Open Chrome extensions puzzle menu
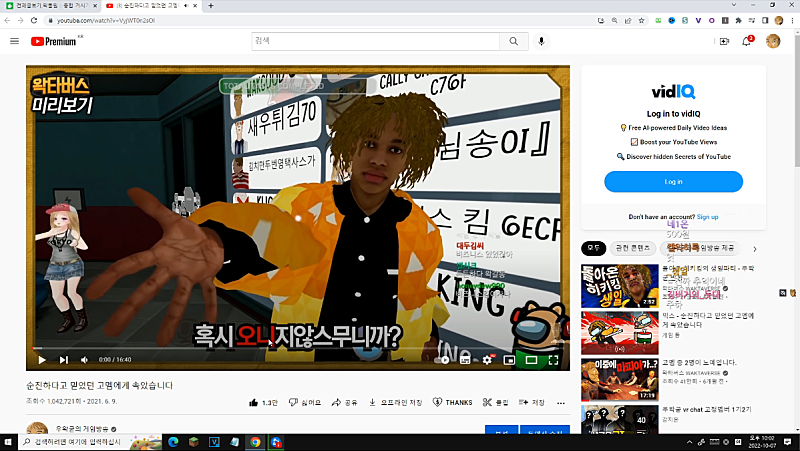Image resolution: width=800 pixels, height=451 pixels. 738,20
